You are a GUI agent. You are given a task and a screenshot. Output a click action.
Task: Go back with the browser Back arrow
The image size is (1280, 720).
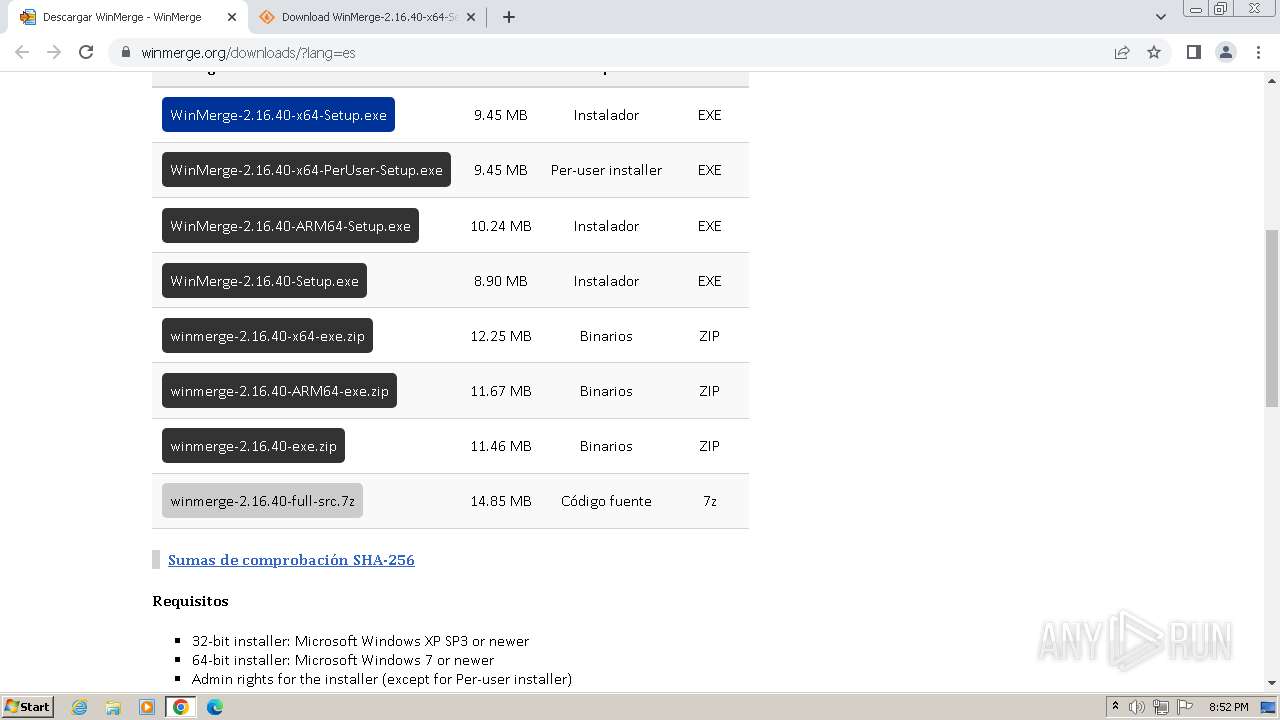22,52
